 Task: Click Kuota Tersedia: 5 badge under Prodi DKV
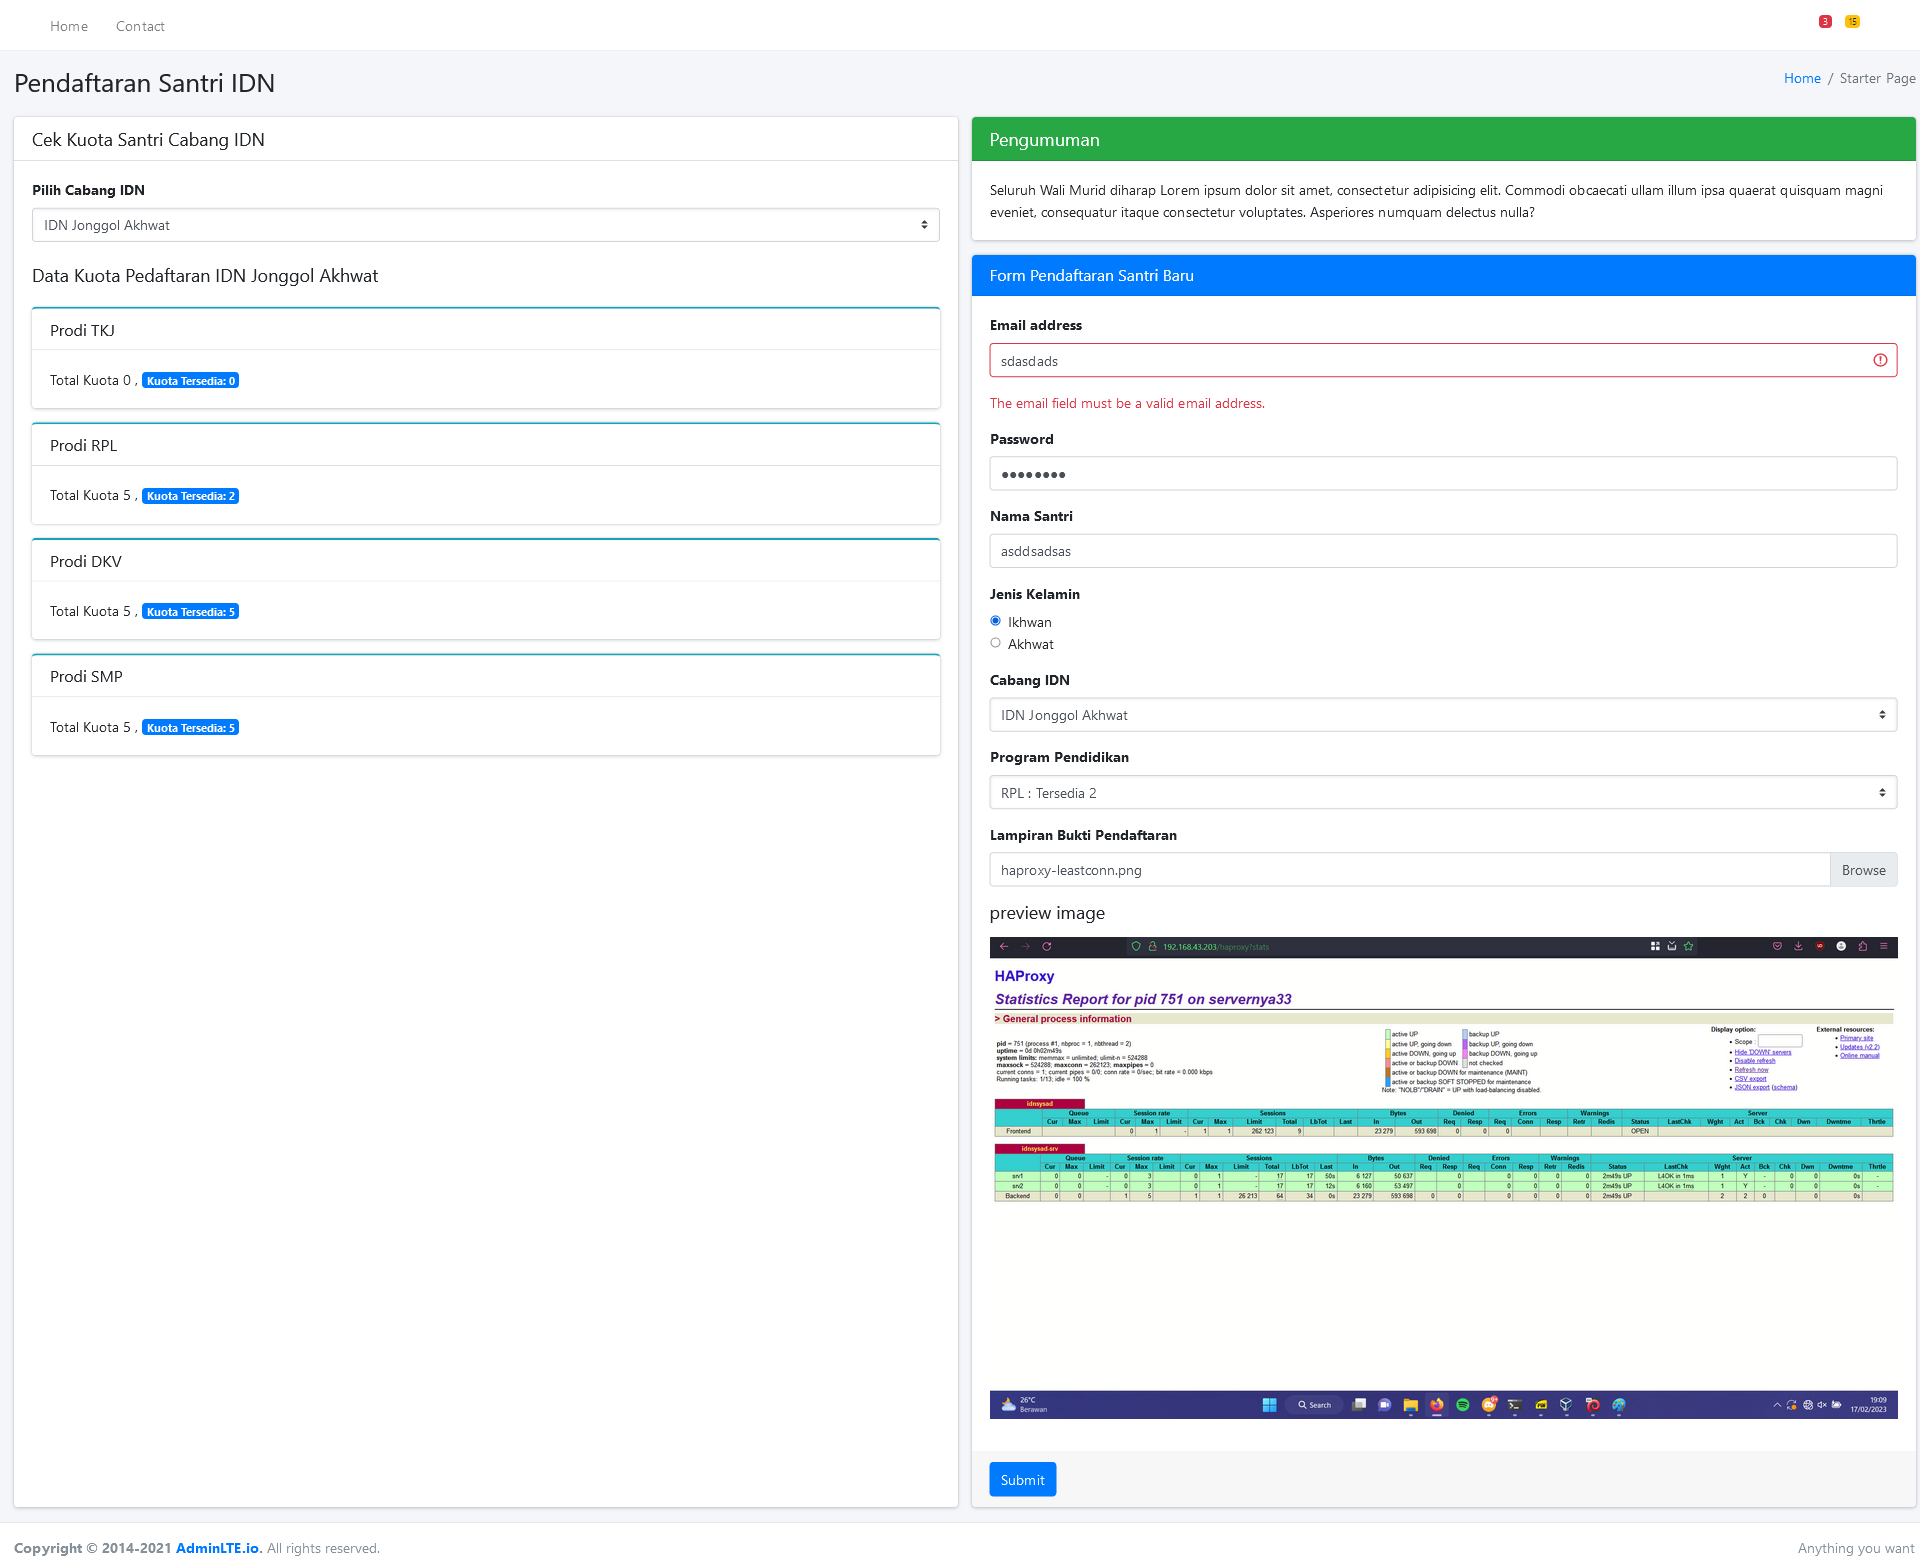pos(190,612)
